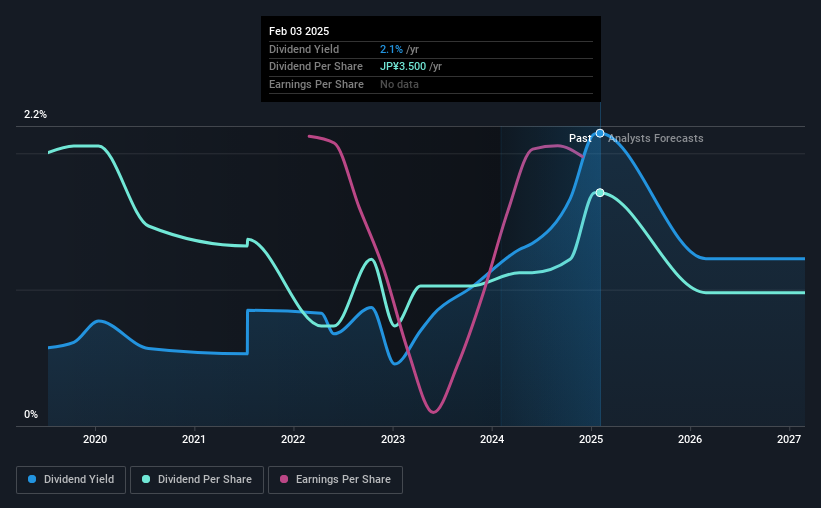
Task: Click the 2023 x-axis label
Action: click(393, 439)
